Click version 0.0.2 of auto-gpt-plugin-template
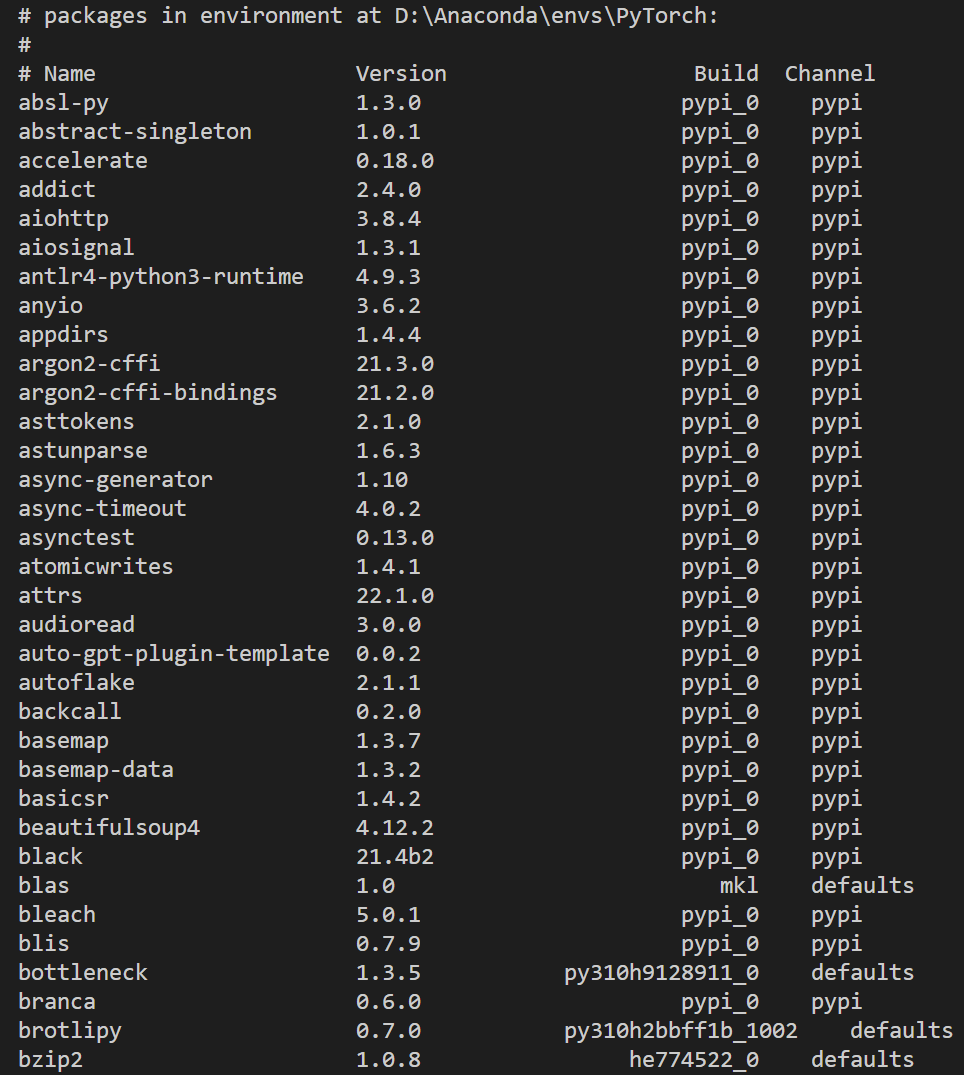 click(388, 653)
